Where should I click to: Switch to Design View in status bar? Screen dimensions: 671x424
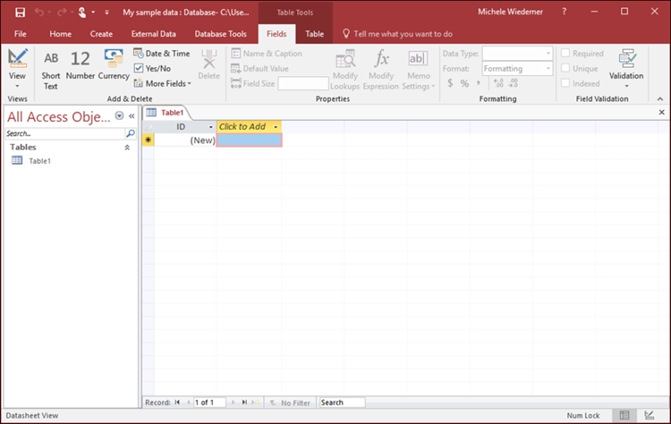pos(649,415)
